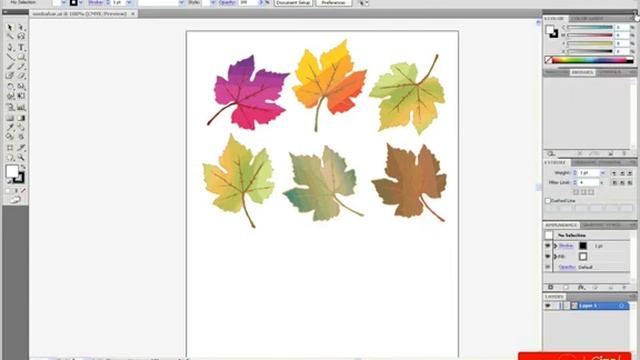Viewport: 640px width, 360px height.
Task: Select the Scale tool
Action: pos(21,87)
